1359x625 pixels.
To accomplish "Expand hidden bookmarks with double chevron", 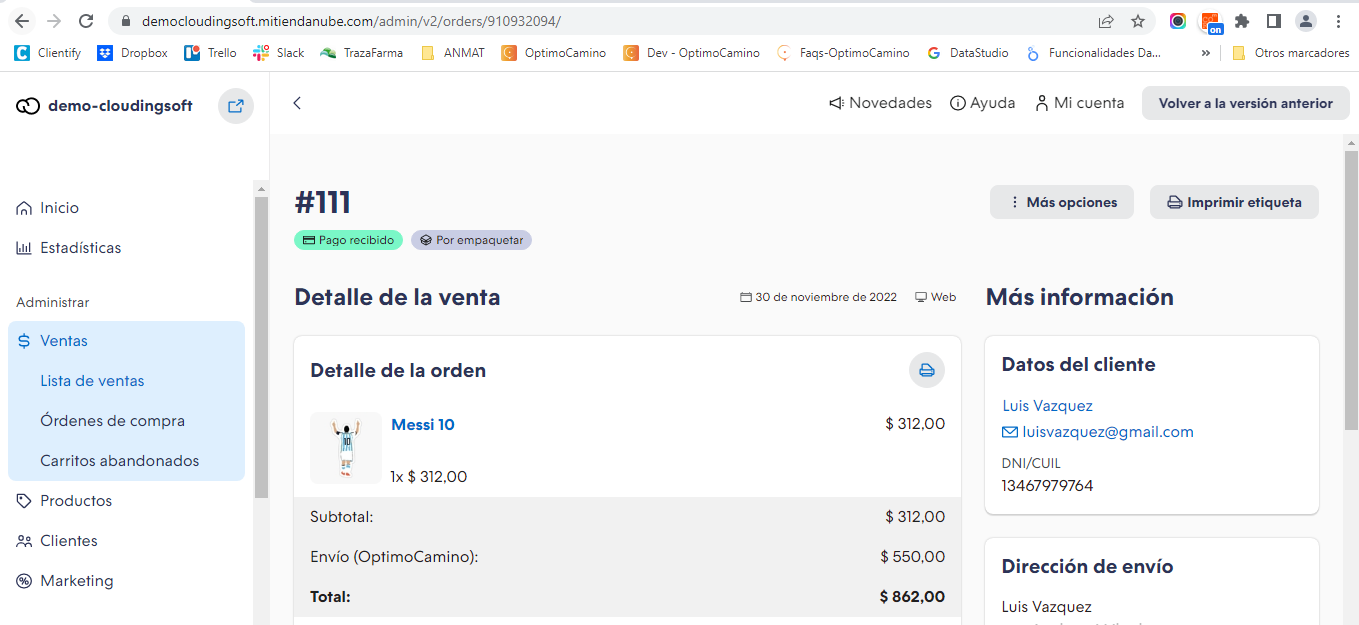I will coord(1205,53).
